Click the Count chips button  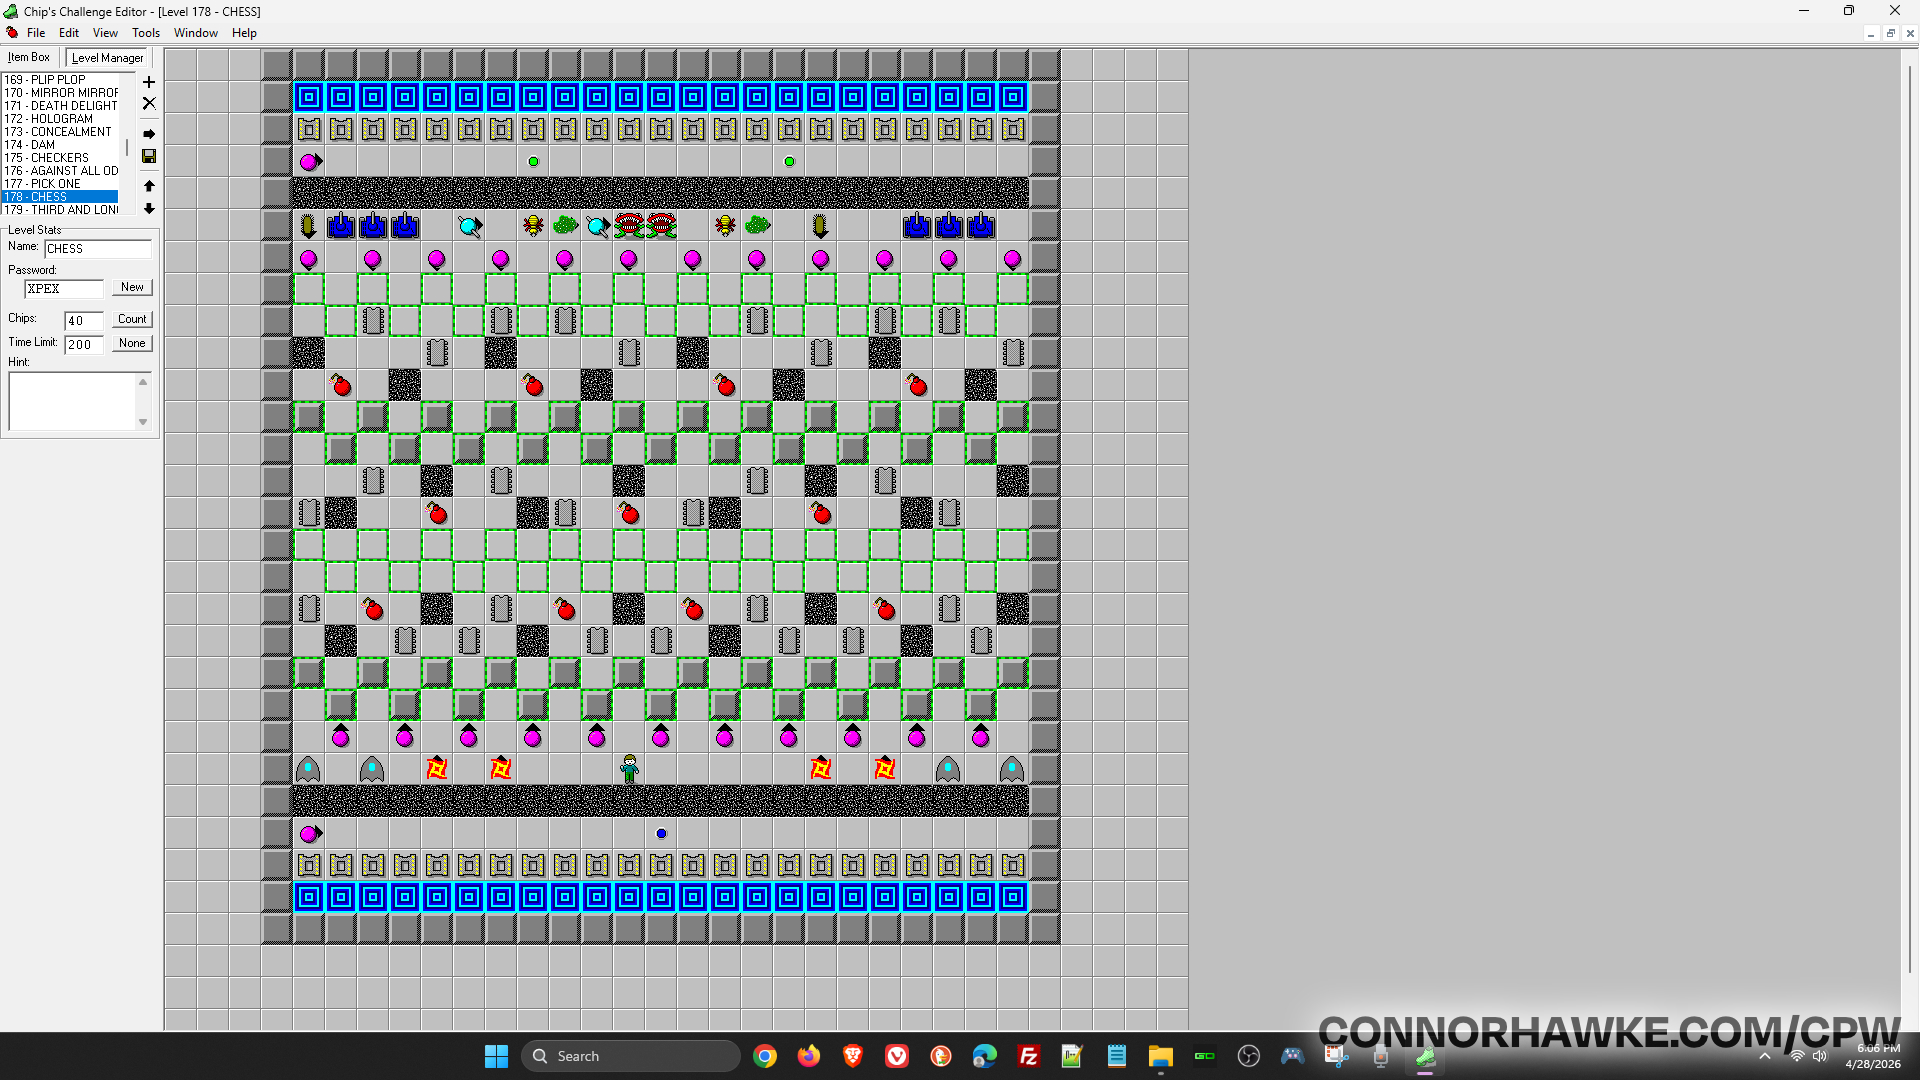tap(132, 319)
